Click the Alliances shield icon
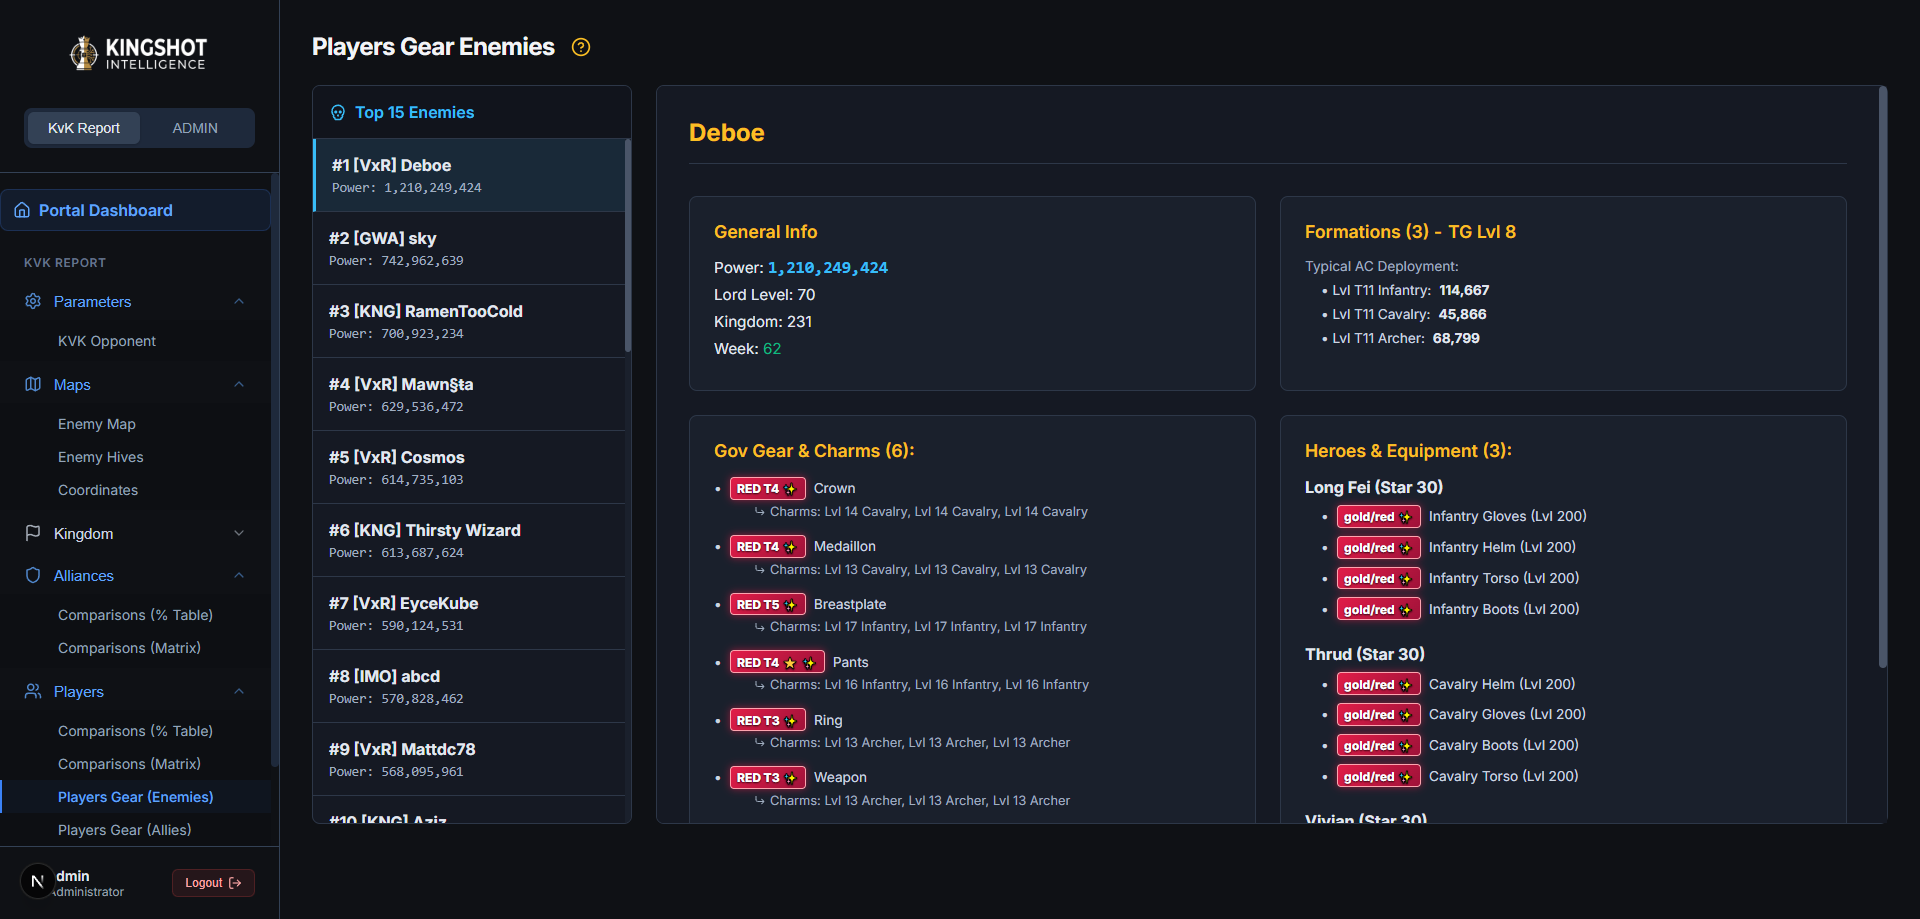The width and height of the screenshot is (1920, 919). pyautogui.click(x=33, y=575)
